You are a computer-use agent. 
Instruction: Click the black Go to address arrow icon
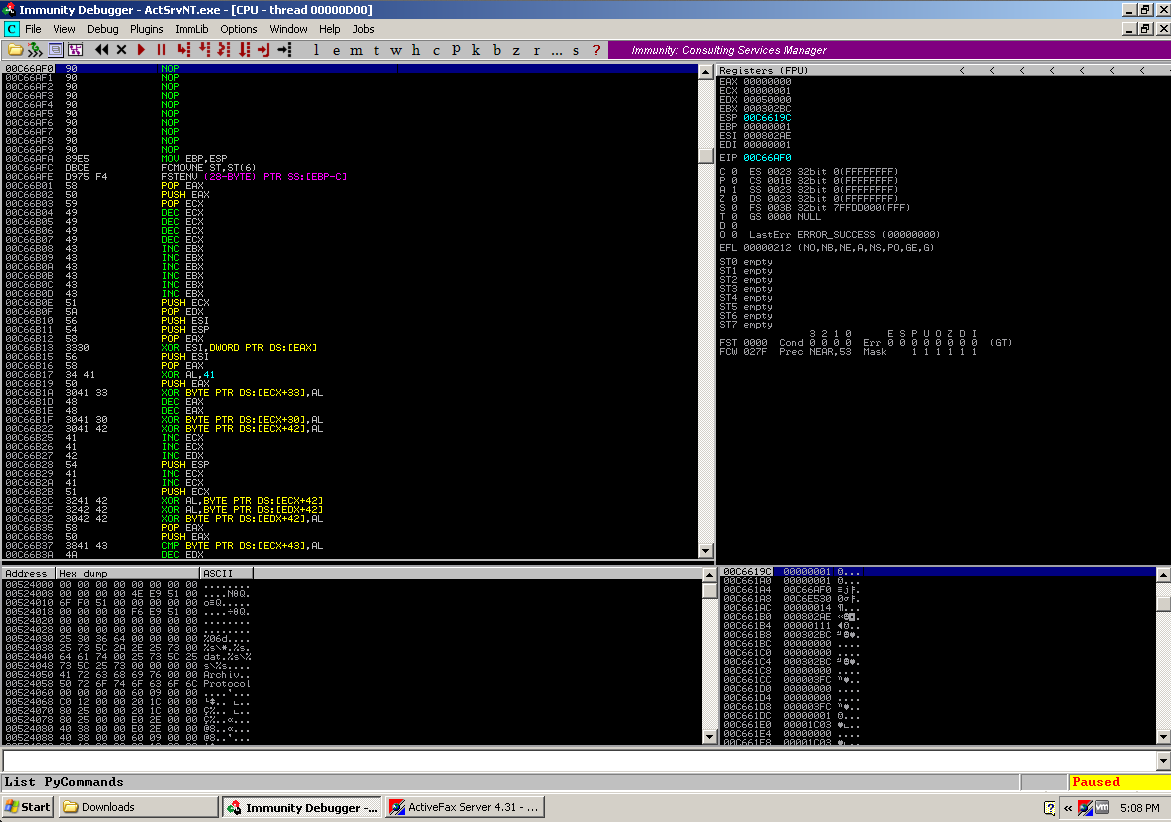284,50
